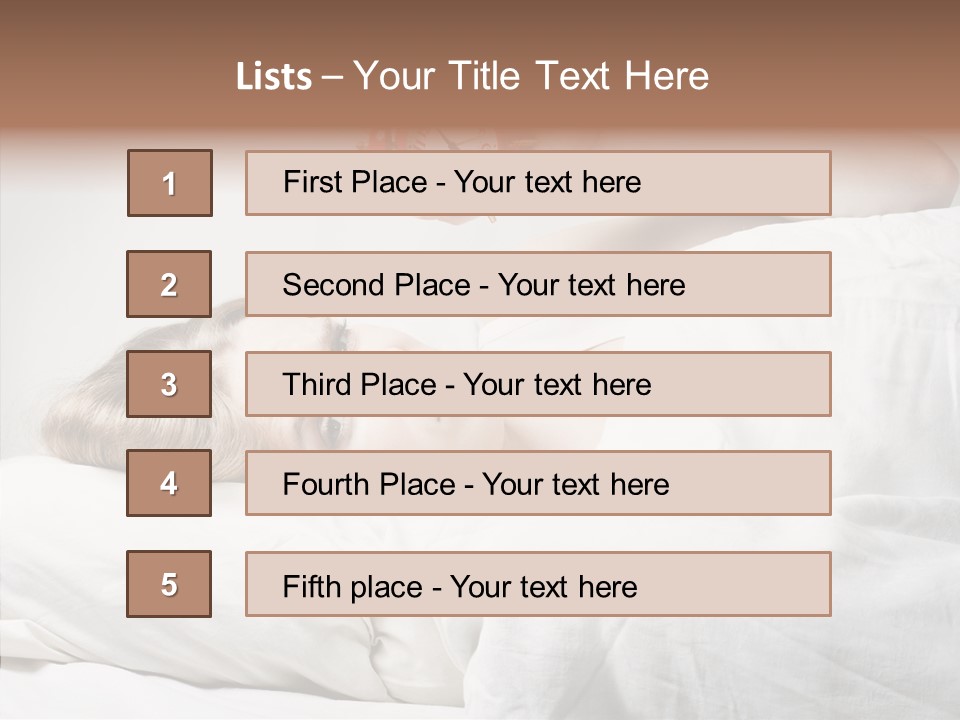Select the number 4 list marker
Screen dimensions: 960x720
tap(169, 484)
